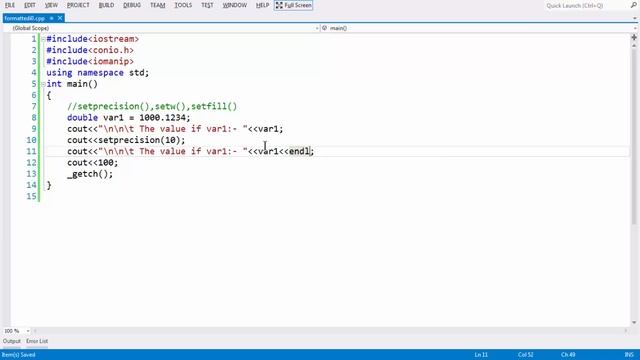Click on '#include<iostream>' text
The height and width of the screenshot is (360, 640).
click(x=93, y=39)
